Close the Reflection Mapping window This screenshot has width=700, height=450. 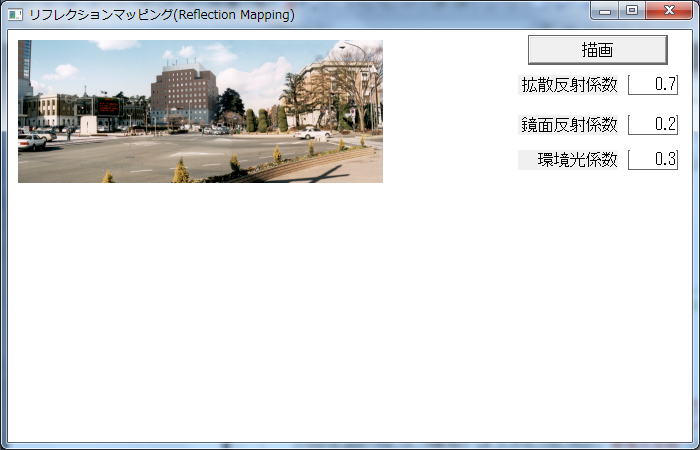(669, 11)
